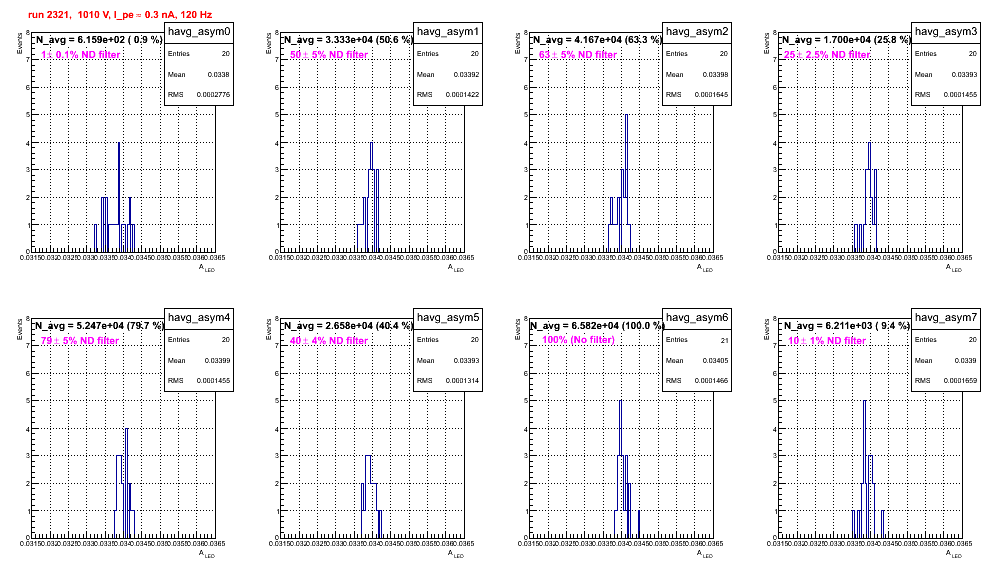The width and height of the screenshot is (996, 572).
Task: Click the Mean value 0.03392 in havg_asym1
Action: click(466, 74)
